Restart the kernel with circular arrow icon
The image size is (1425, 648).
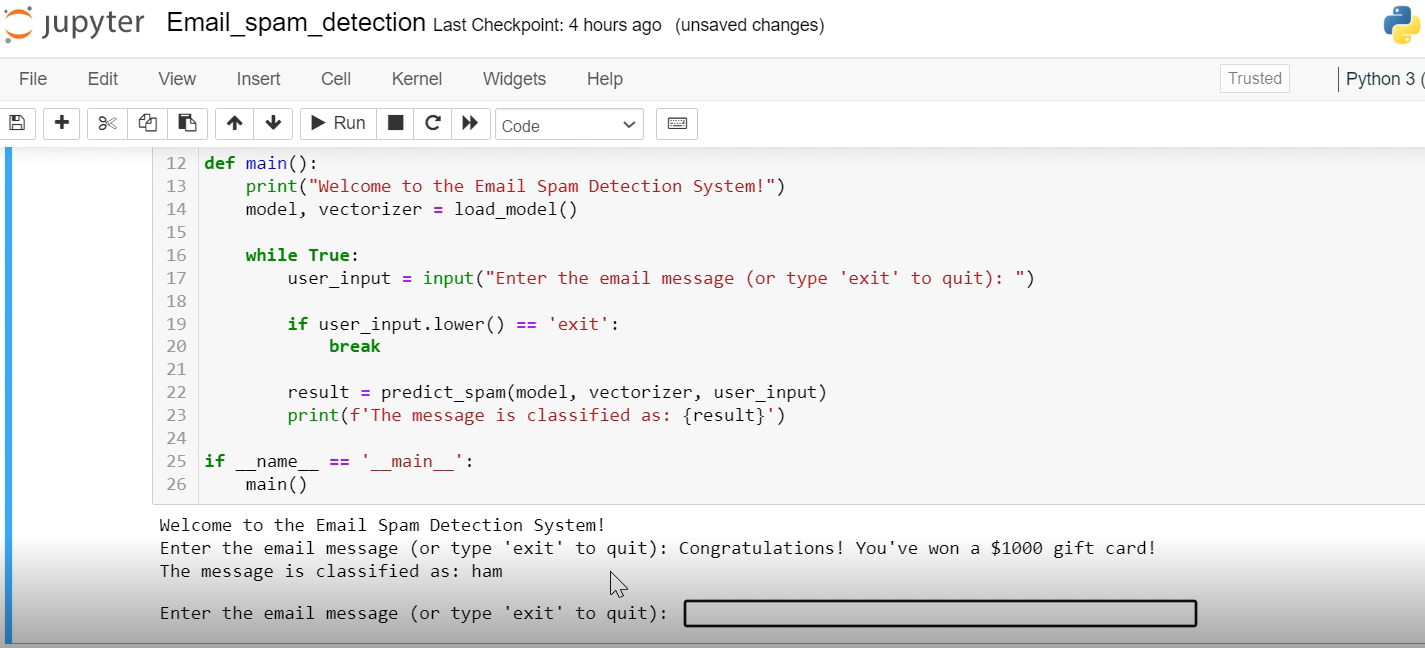(x=433, y=124)
